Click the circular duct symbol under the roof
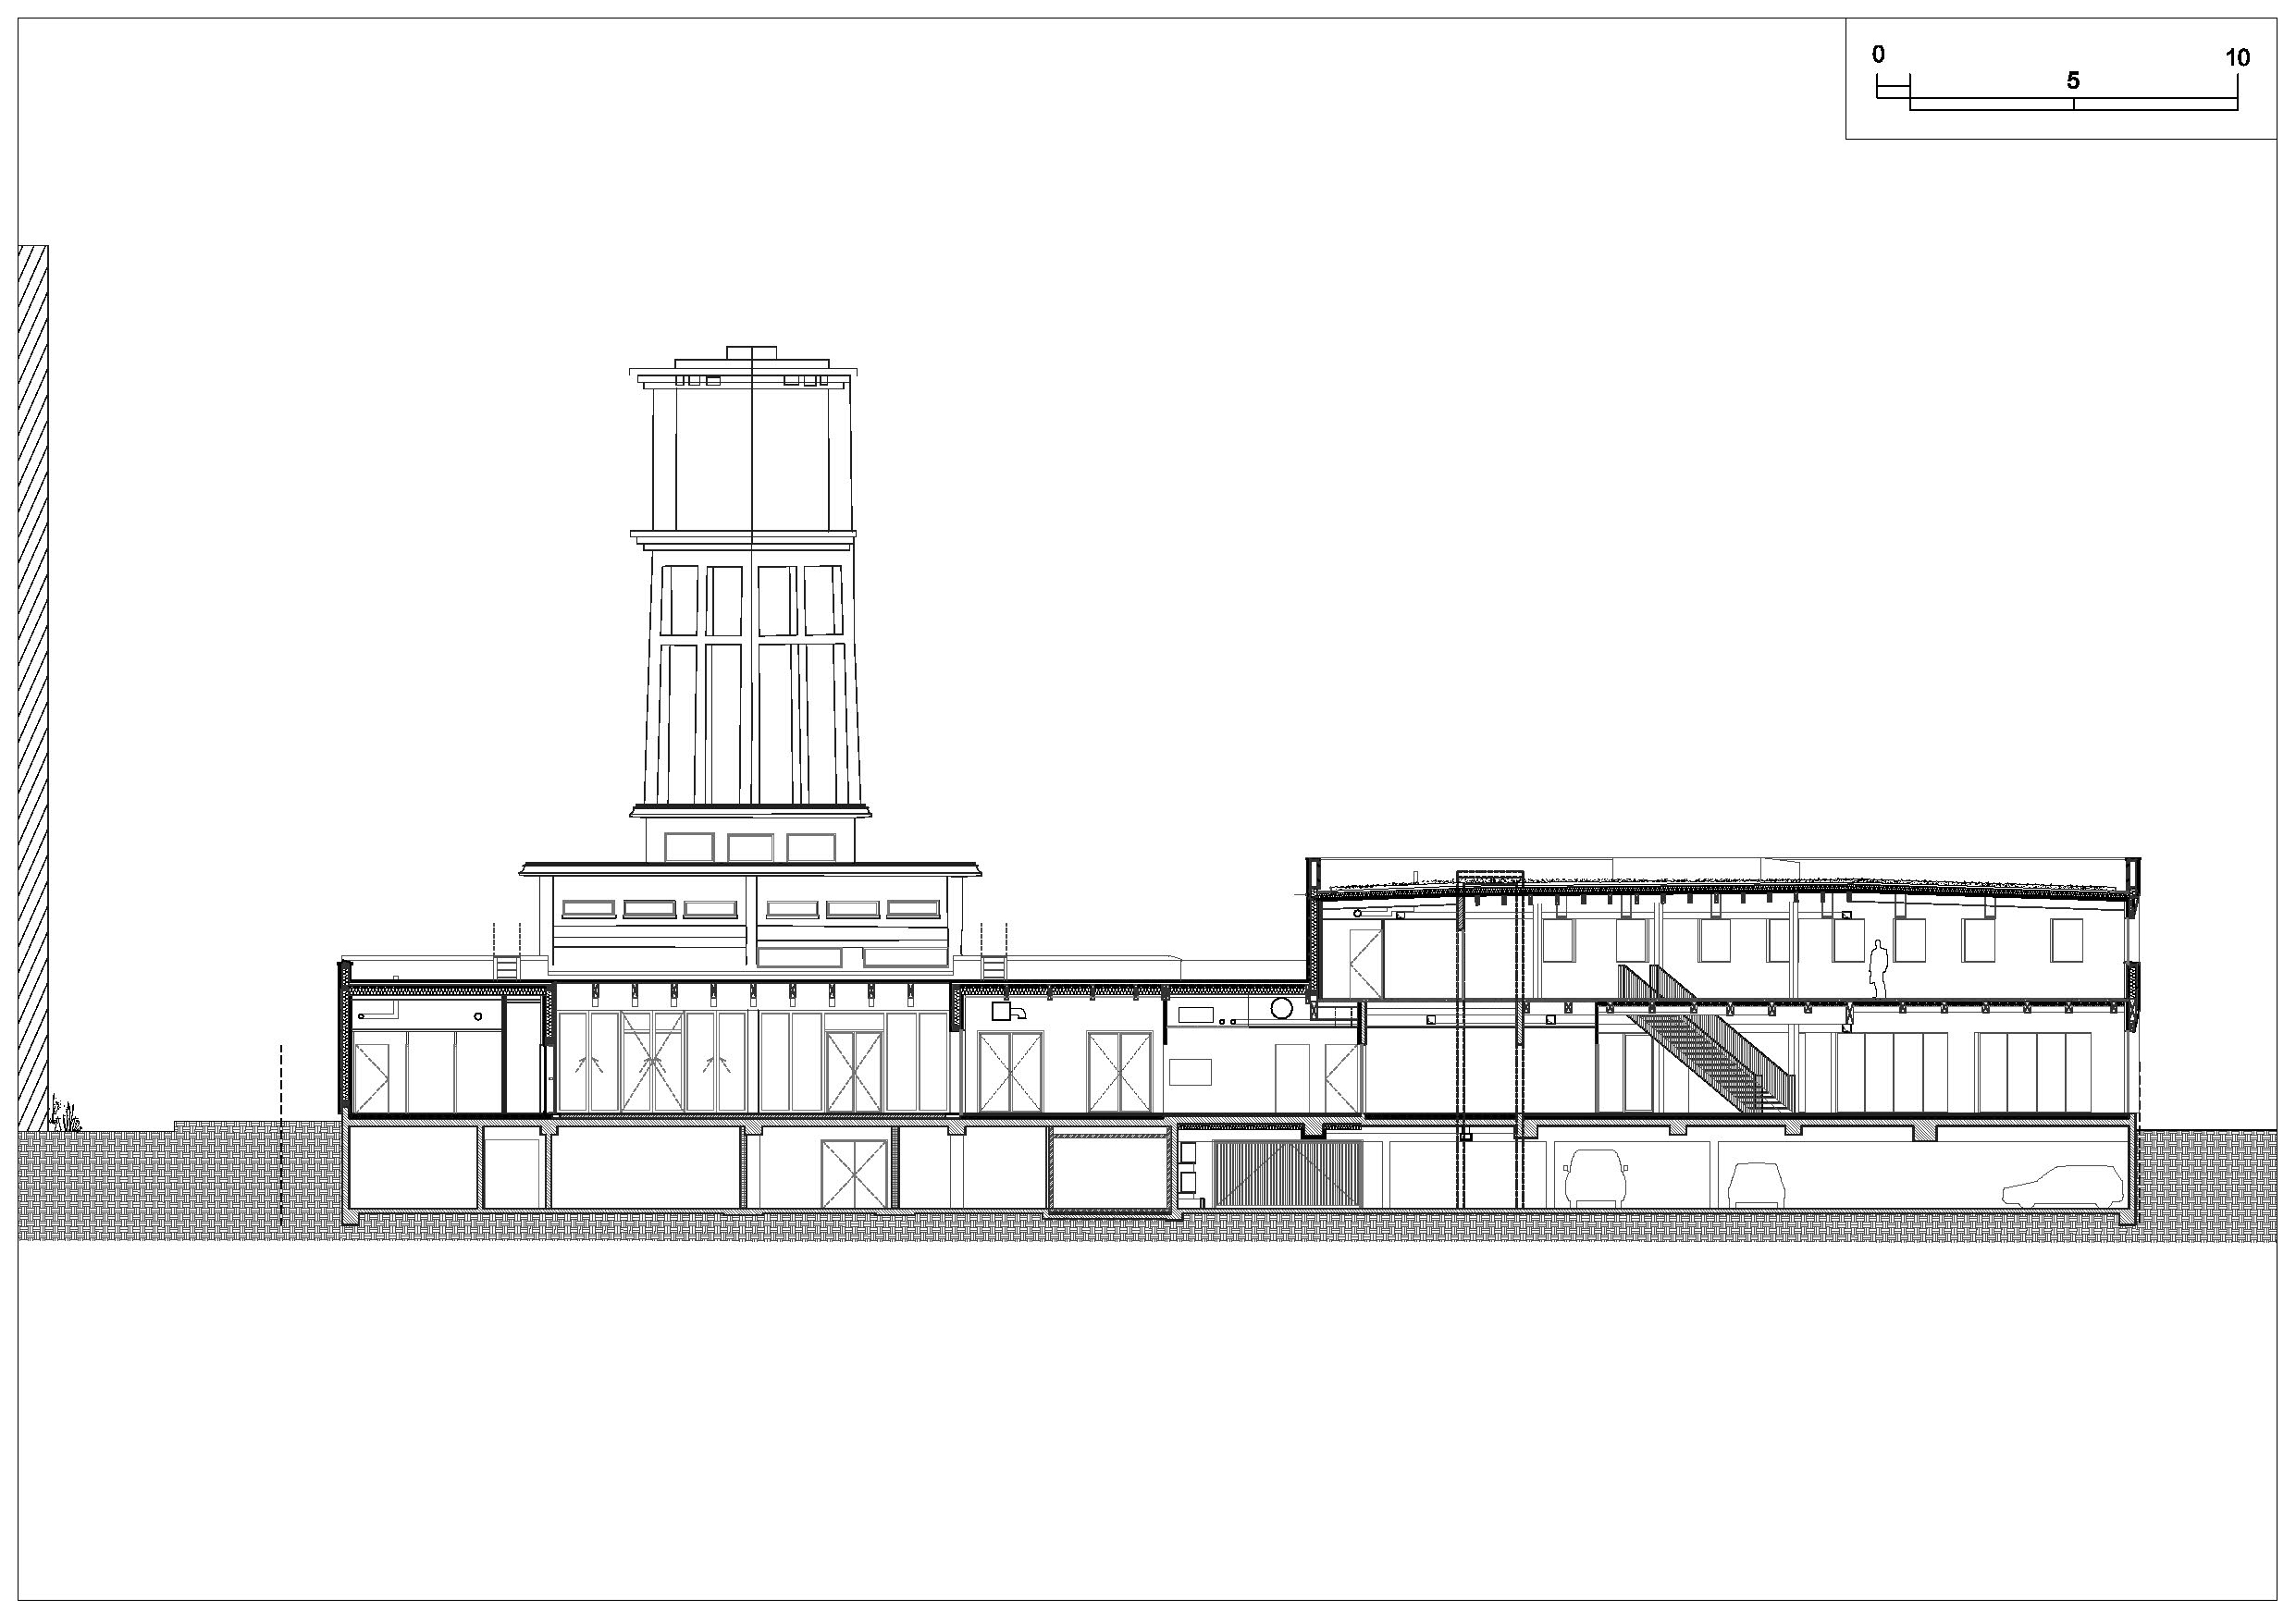 pyautogui.click(x=1281, y=1008)
